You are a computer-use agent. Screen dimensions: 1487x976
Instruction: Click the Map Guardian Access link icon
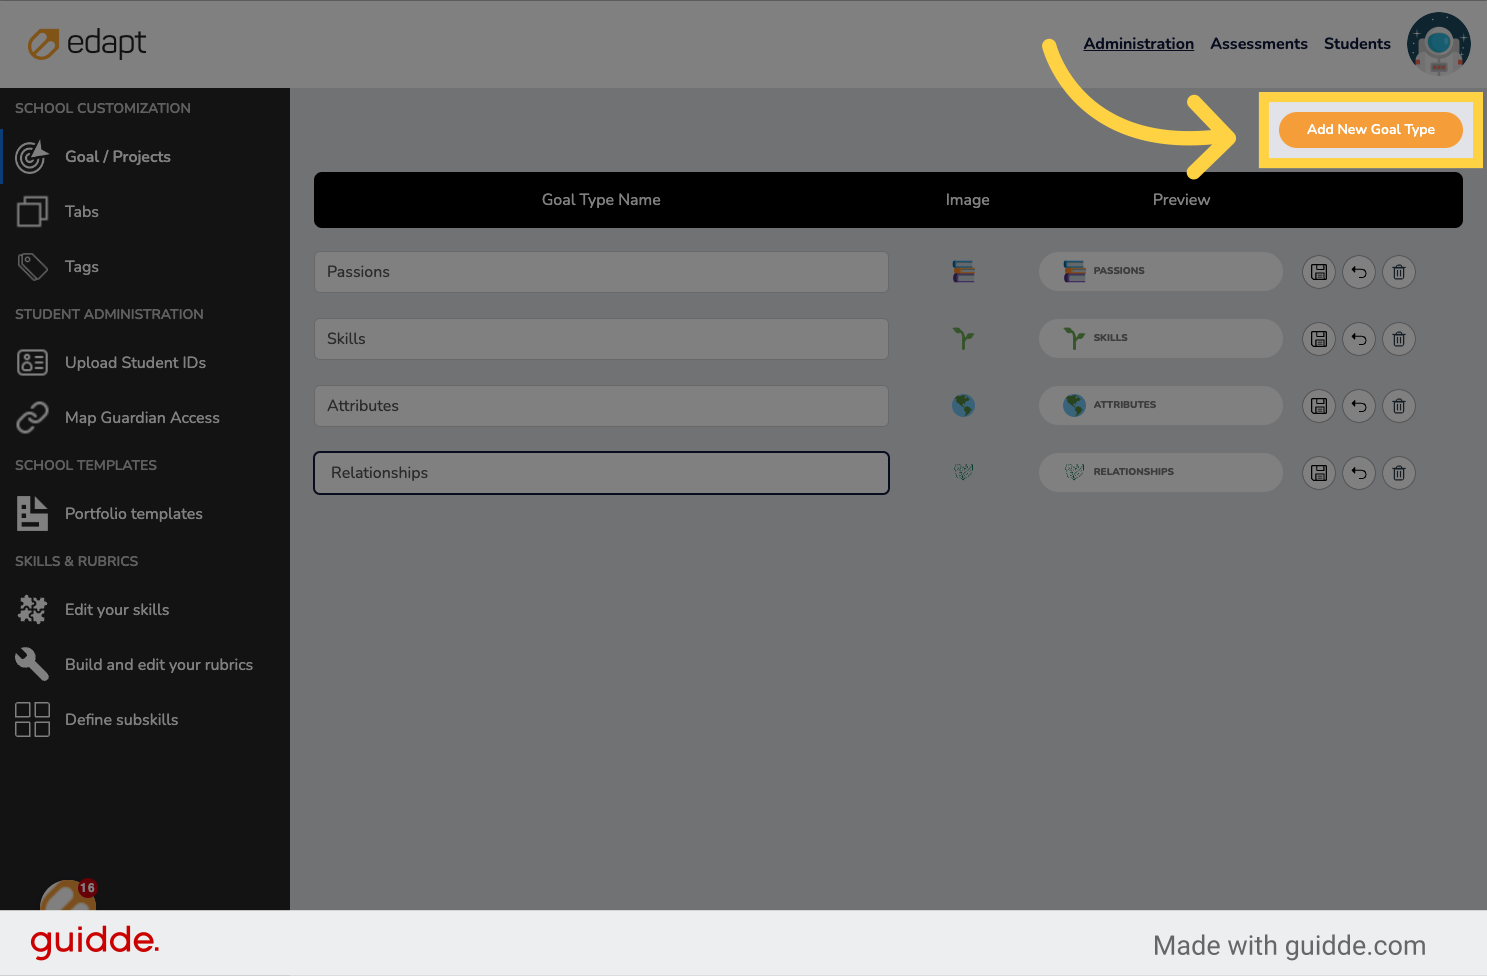click(32, 418)
